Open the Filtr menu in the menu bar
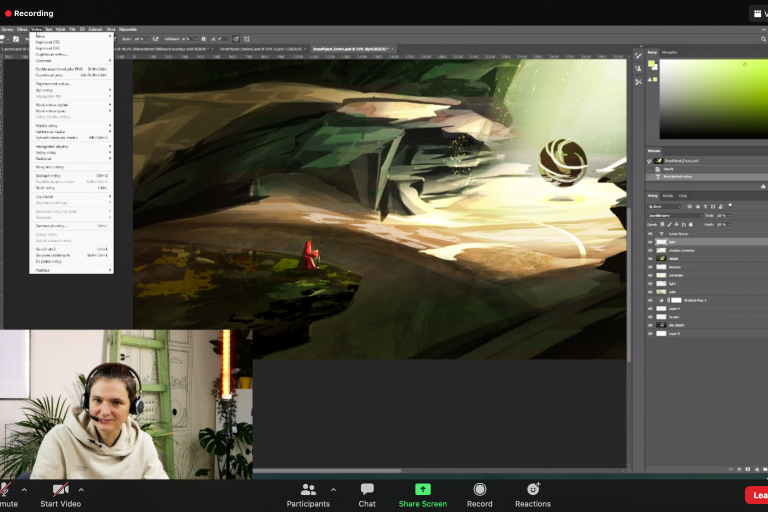This screenshot has width=768, height=512. point(72,30)
